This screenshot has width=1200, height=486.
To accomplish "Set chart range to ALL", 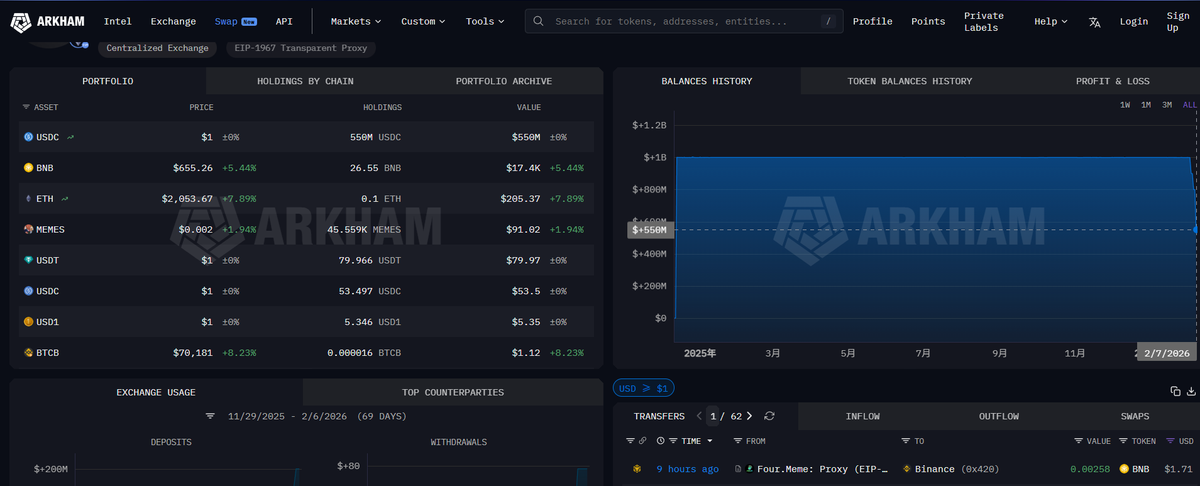I will 1190,105.
